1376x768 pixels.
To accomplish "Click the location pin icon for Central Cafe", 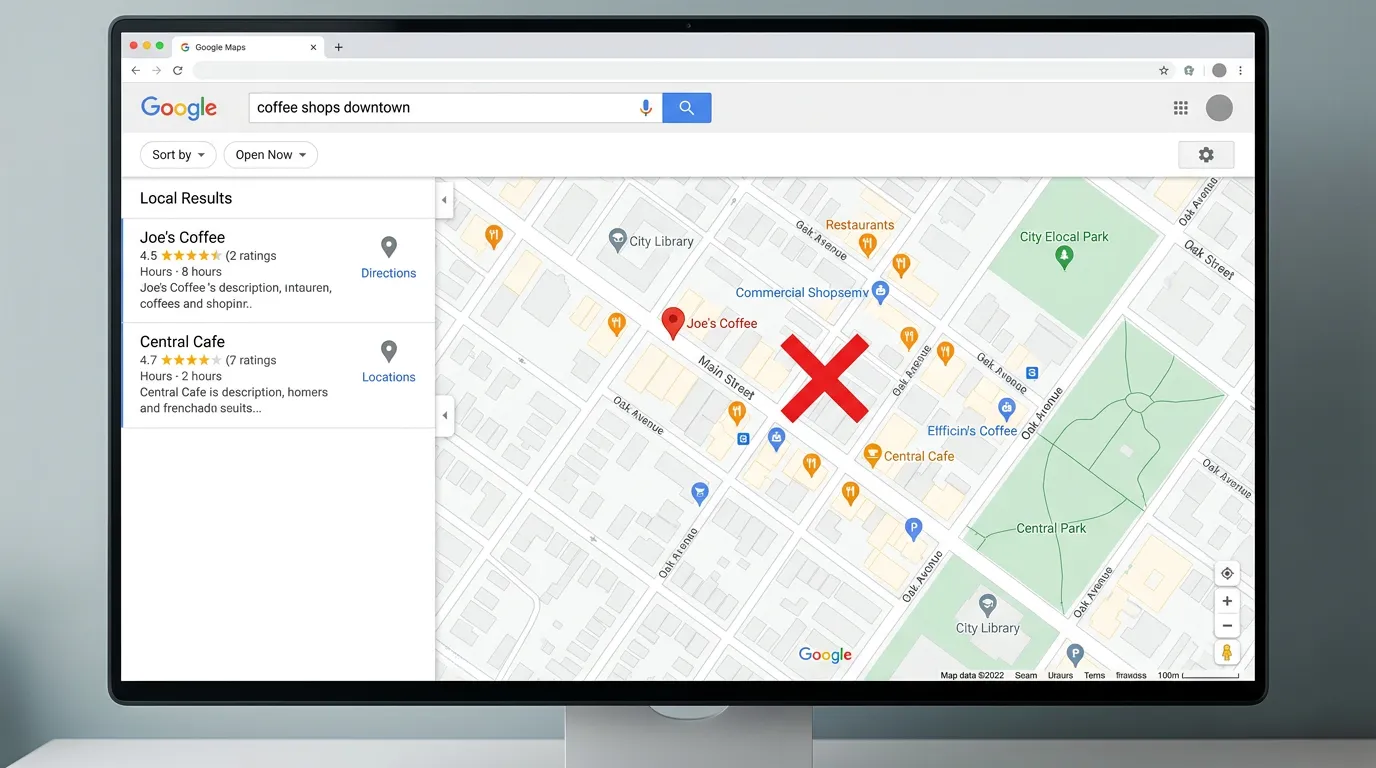I will pos(389,351).
